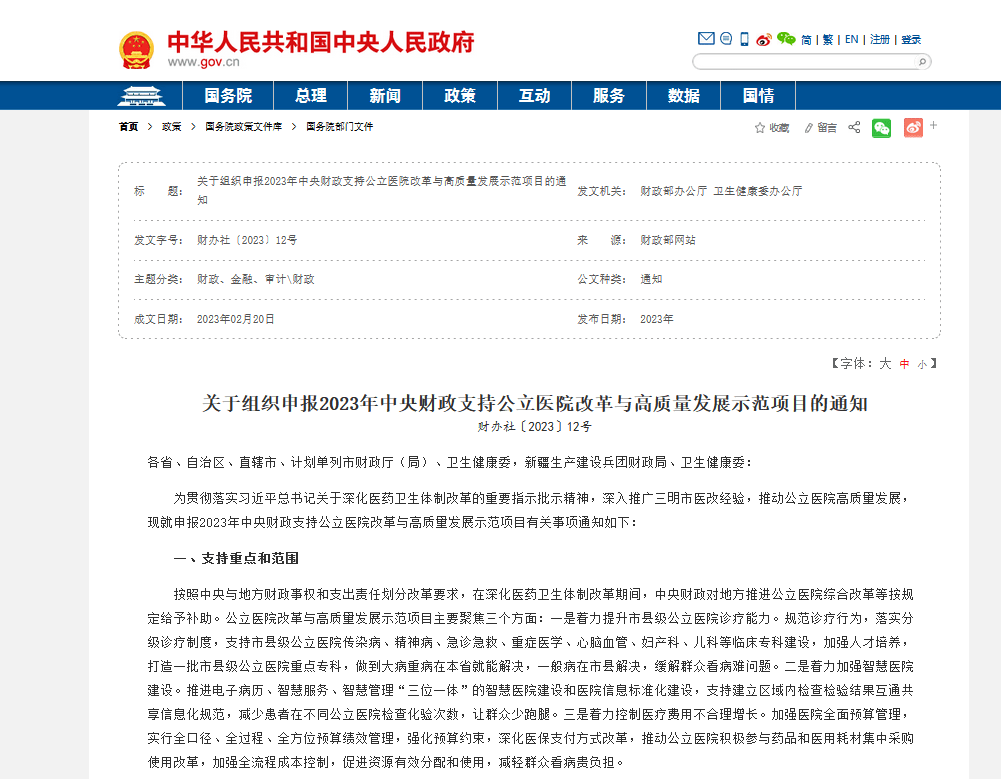
Task: Click the source value 财政部网站
Action: [668, 240]
